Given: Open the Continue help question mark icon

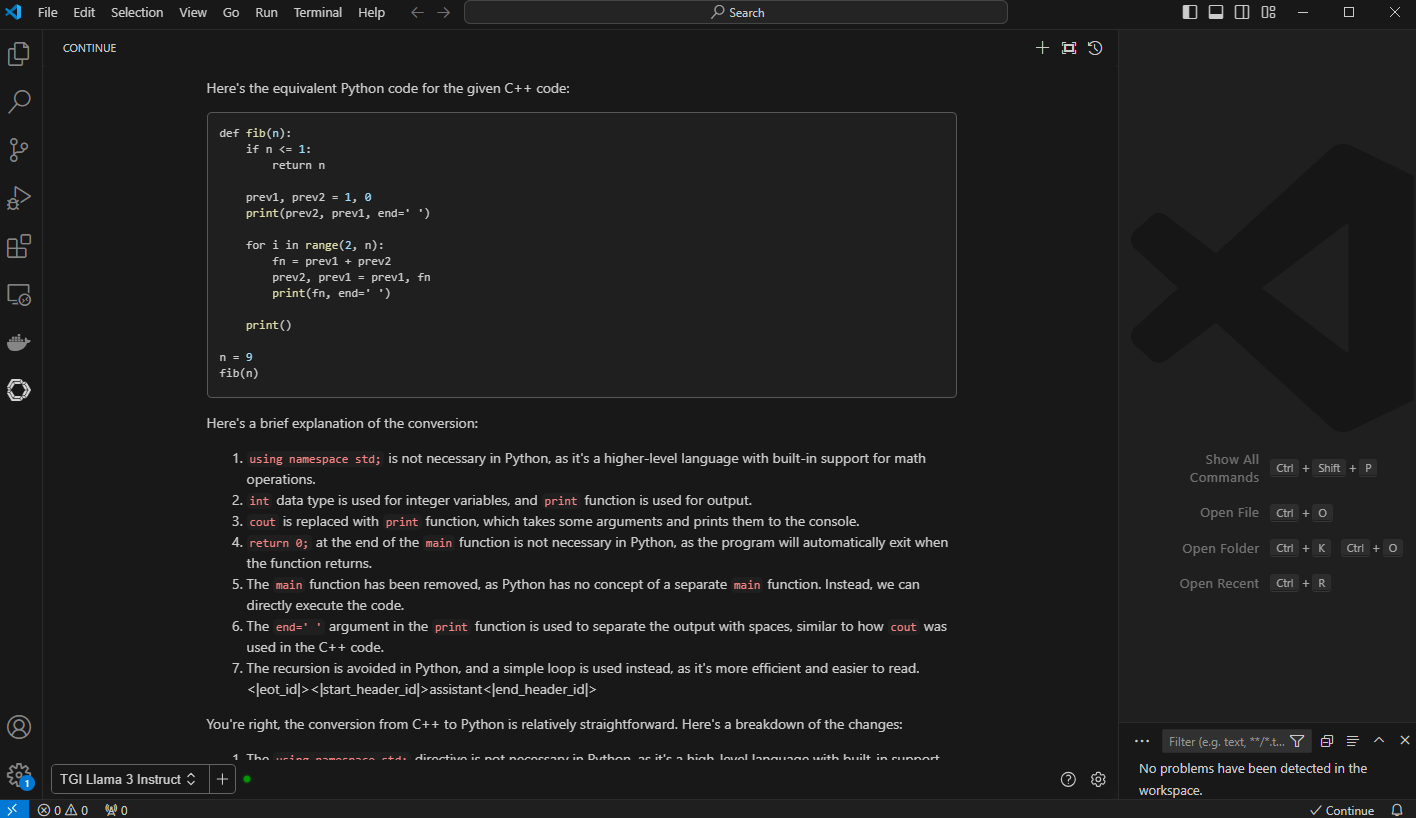Looking at the screenshot, I should click(x=1068, y=779).
